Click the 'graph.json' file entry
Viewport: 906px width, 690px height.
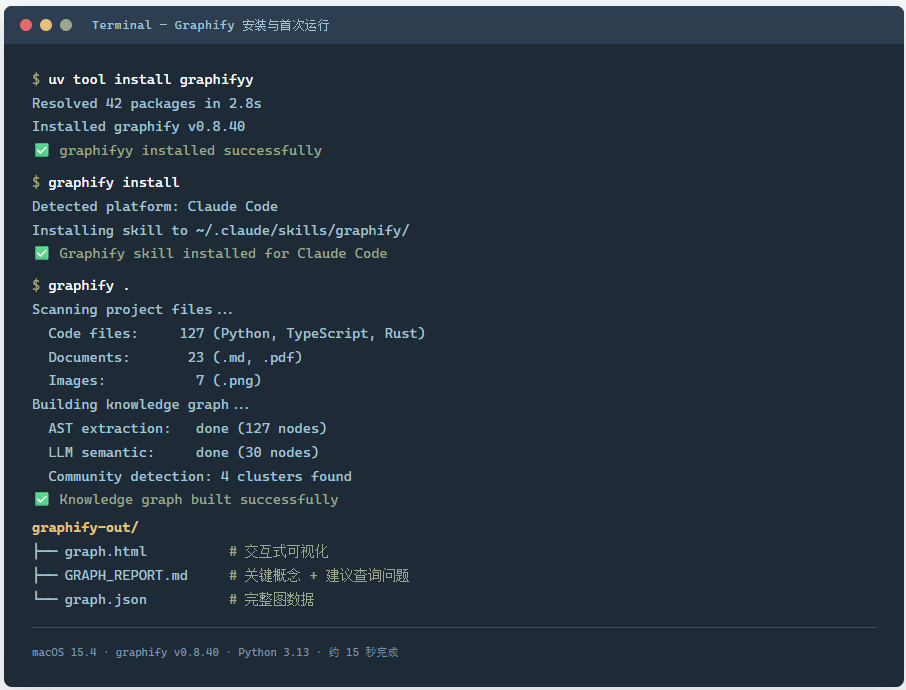tap(105, 600)
